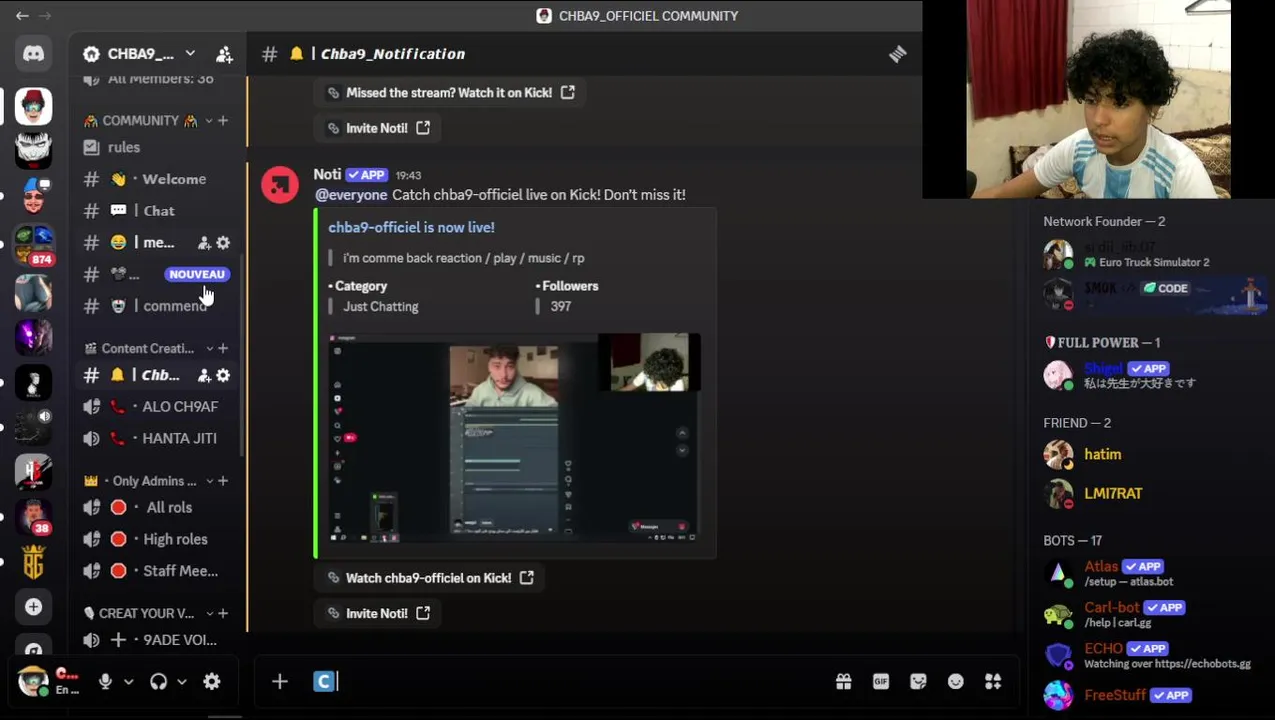The width and height of the screenshot is (1275, 720).
Task: Open the emoji picker
Action: 956,681
